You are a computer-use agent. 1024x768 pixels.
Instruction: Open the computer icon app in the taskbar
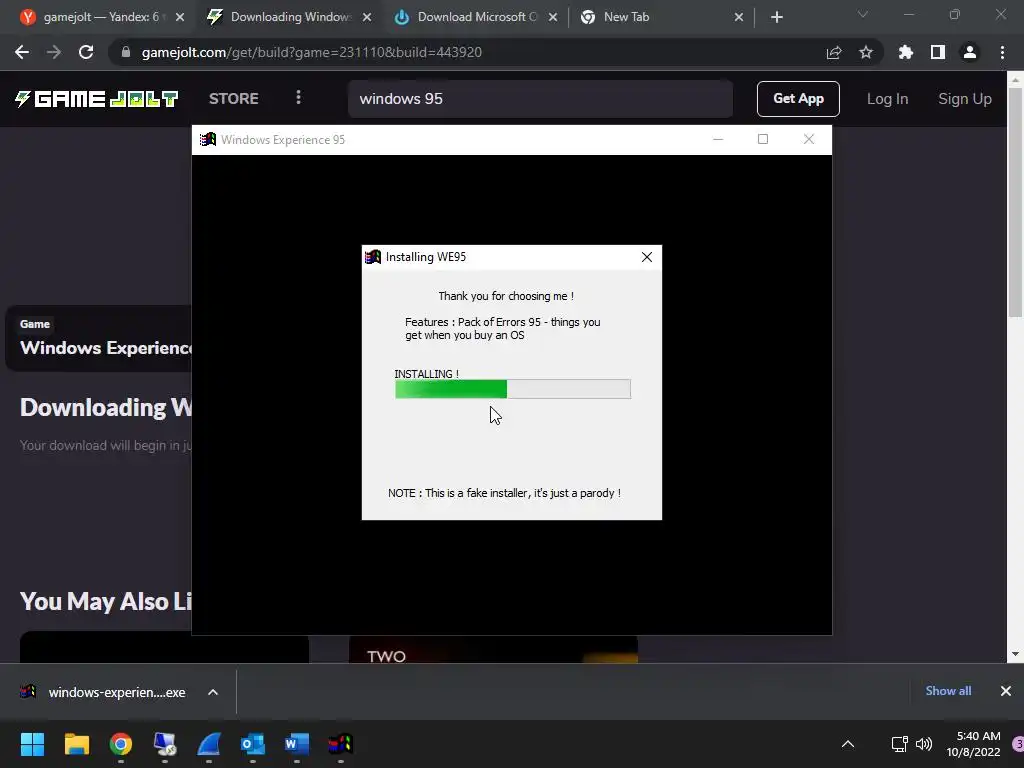pos(165,744)
